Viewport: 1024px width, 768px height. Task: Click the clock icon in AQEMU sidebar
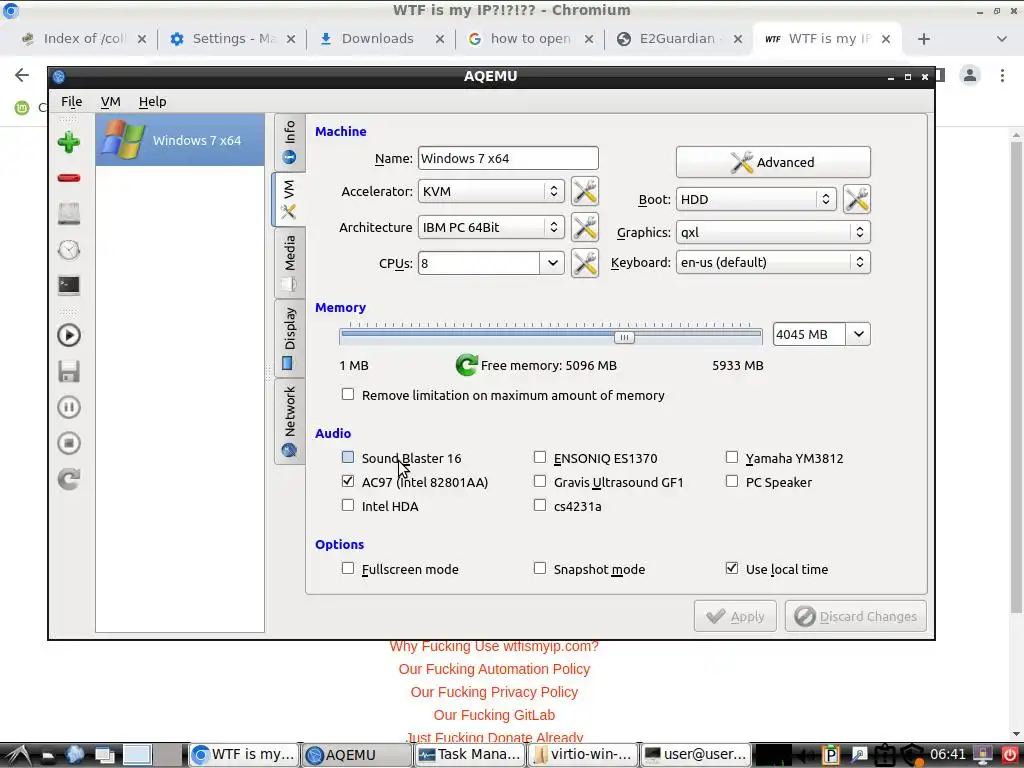69,249
